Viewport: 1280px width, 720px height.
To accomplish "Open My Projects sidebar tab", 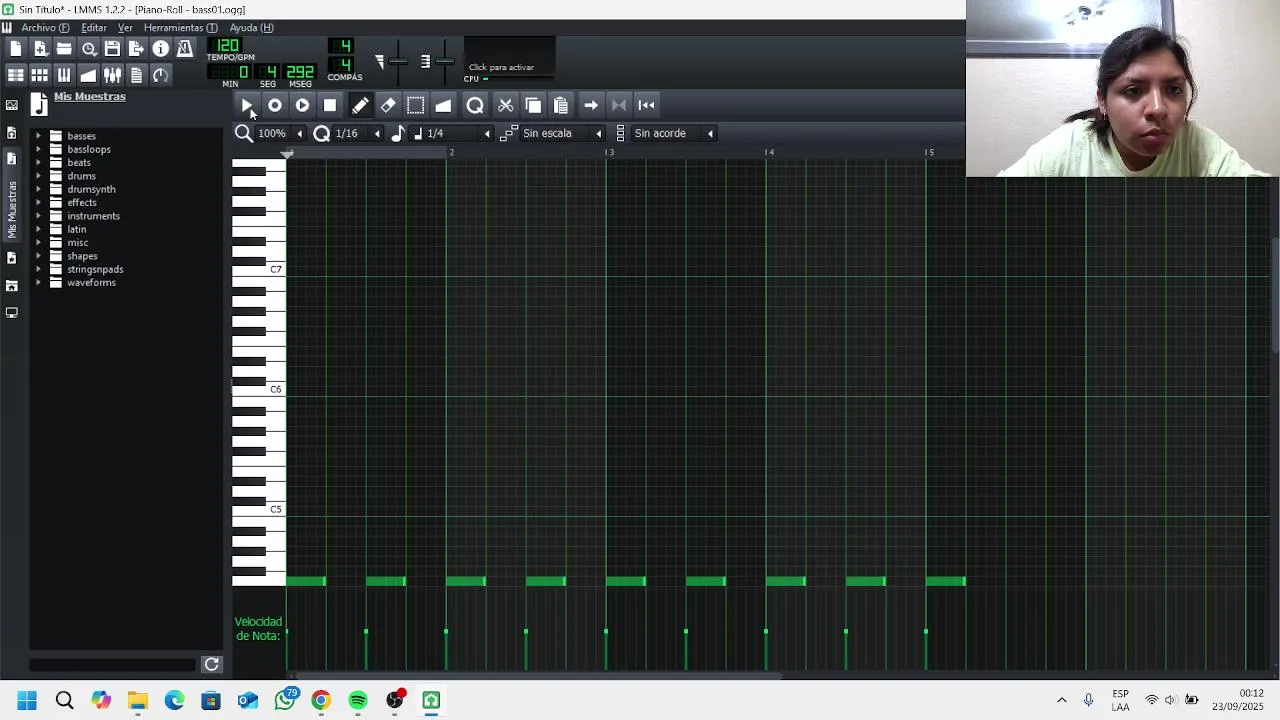I will [x=11, y=133].
